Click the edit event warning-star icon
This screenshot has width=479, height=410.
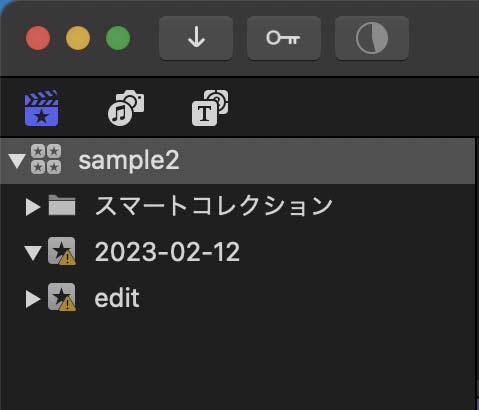coord(62,297)
